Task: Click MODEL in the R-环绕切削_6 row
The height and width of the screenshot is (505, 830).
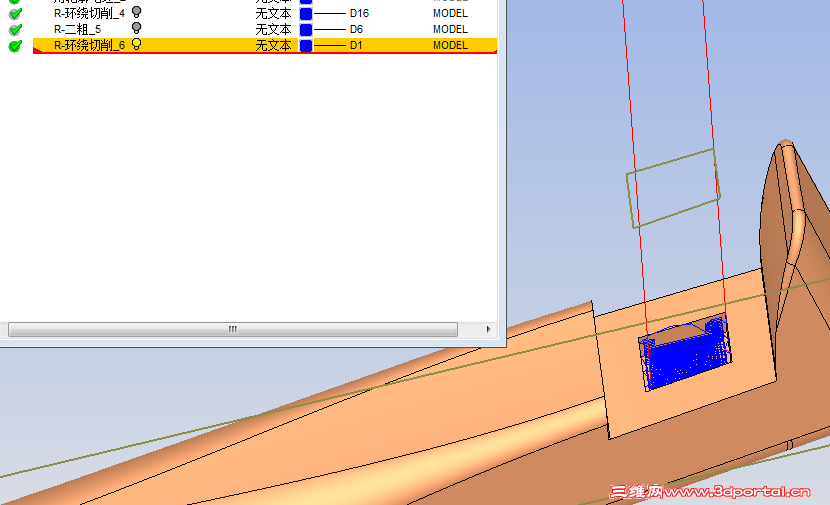Action: [450, 46]
